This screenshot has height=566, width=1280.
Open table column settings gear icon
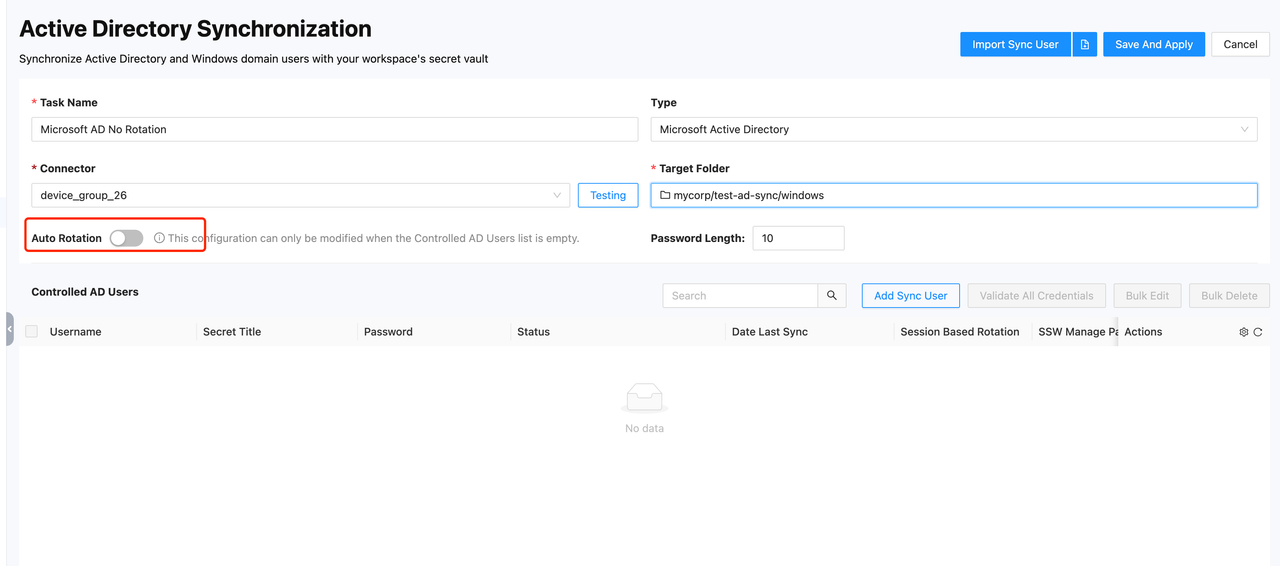click(x=1244, y=332)
